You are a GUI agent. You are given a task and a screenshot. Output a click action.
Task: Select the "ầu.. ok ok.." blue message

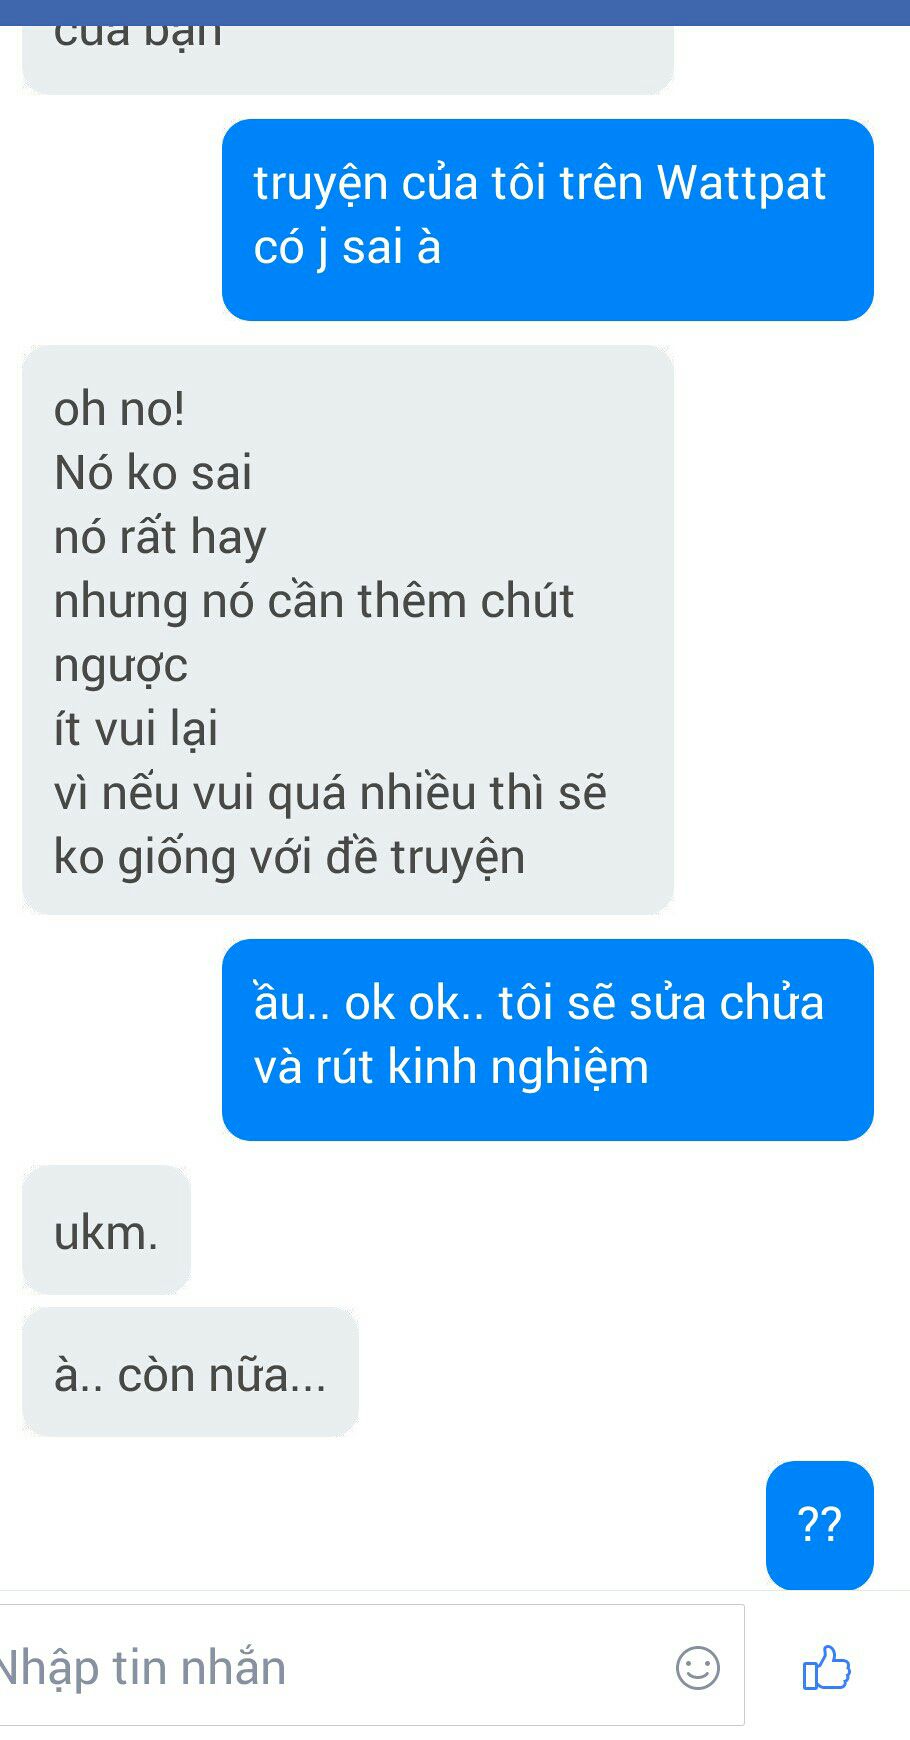click(x=548, y=1039)
